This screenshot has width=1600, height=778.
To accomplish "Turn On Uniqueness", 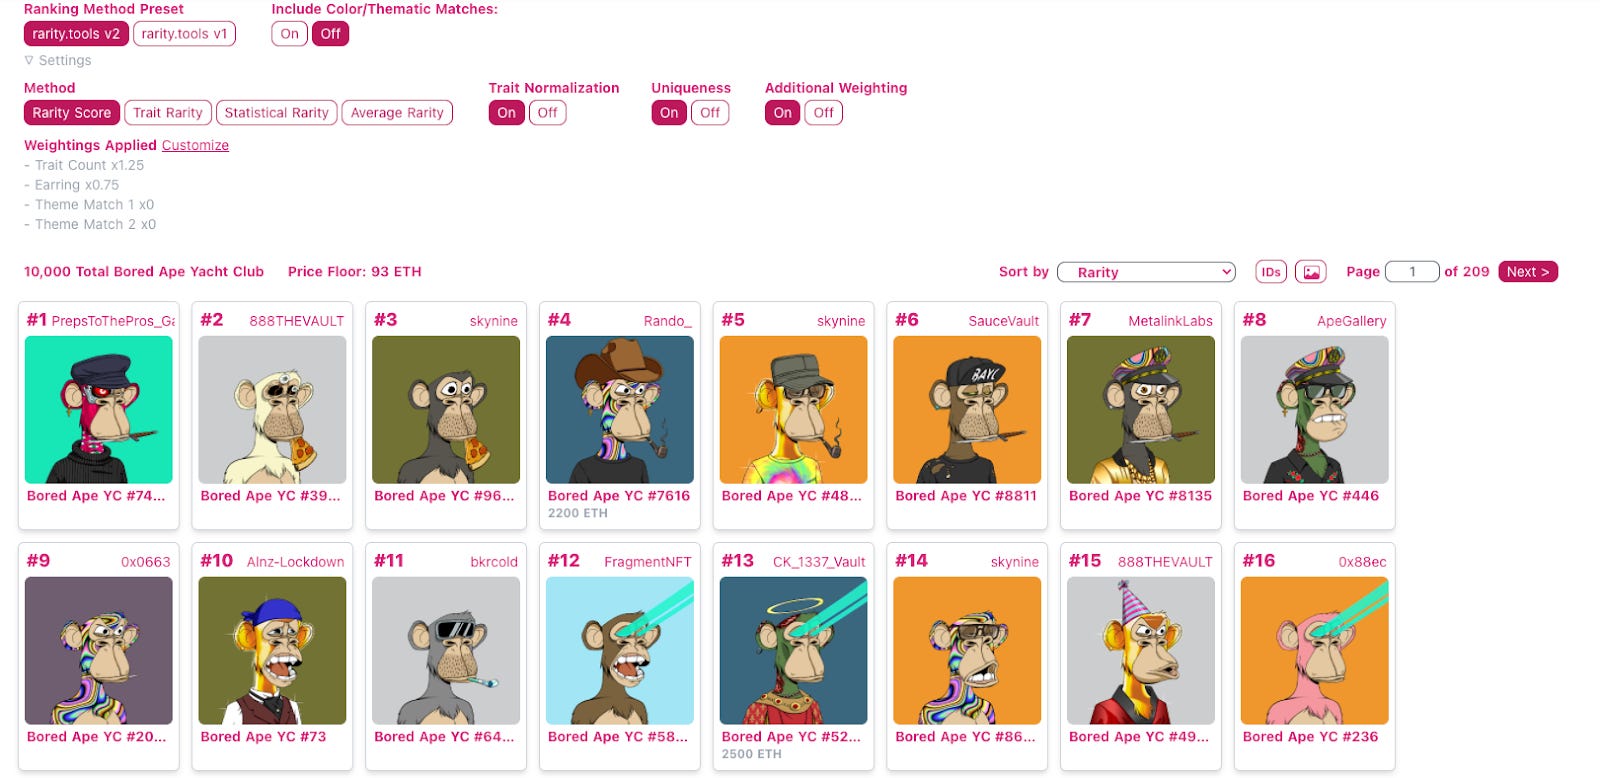I will click(669, 113).
